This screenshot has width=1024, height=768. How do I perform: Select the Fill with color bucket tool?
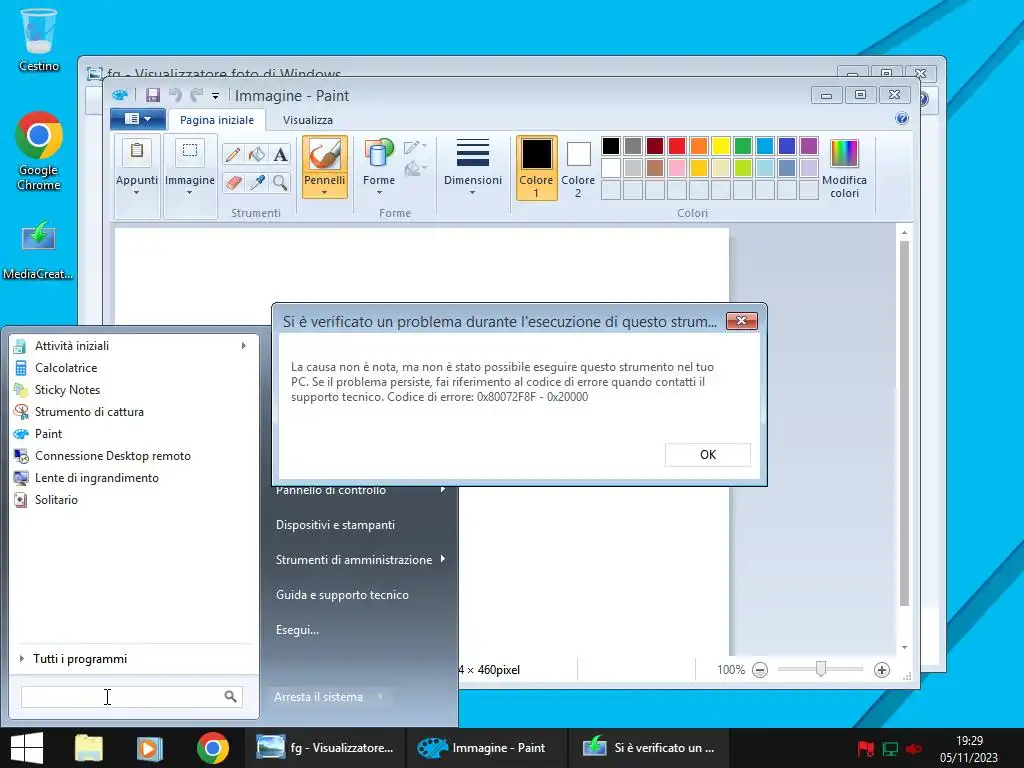(257, 155)
